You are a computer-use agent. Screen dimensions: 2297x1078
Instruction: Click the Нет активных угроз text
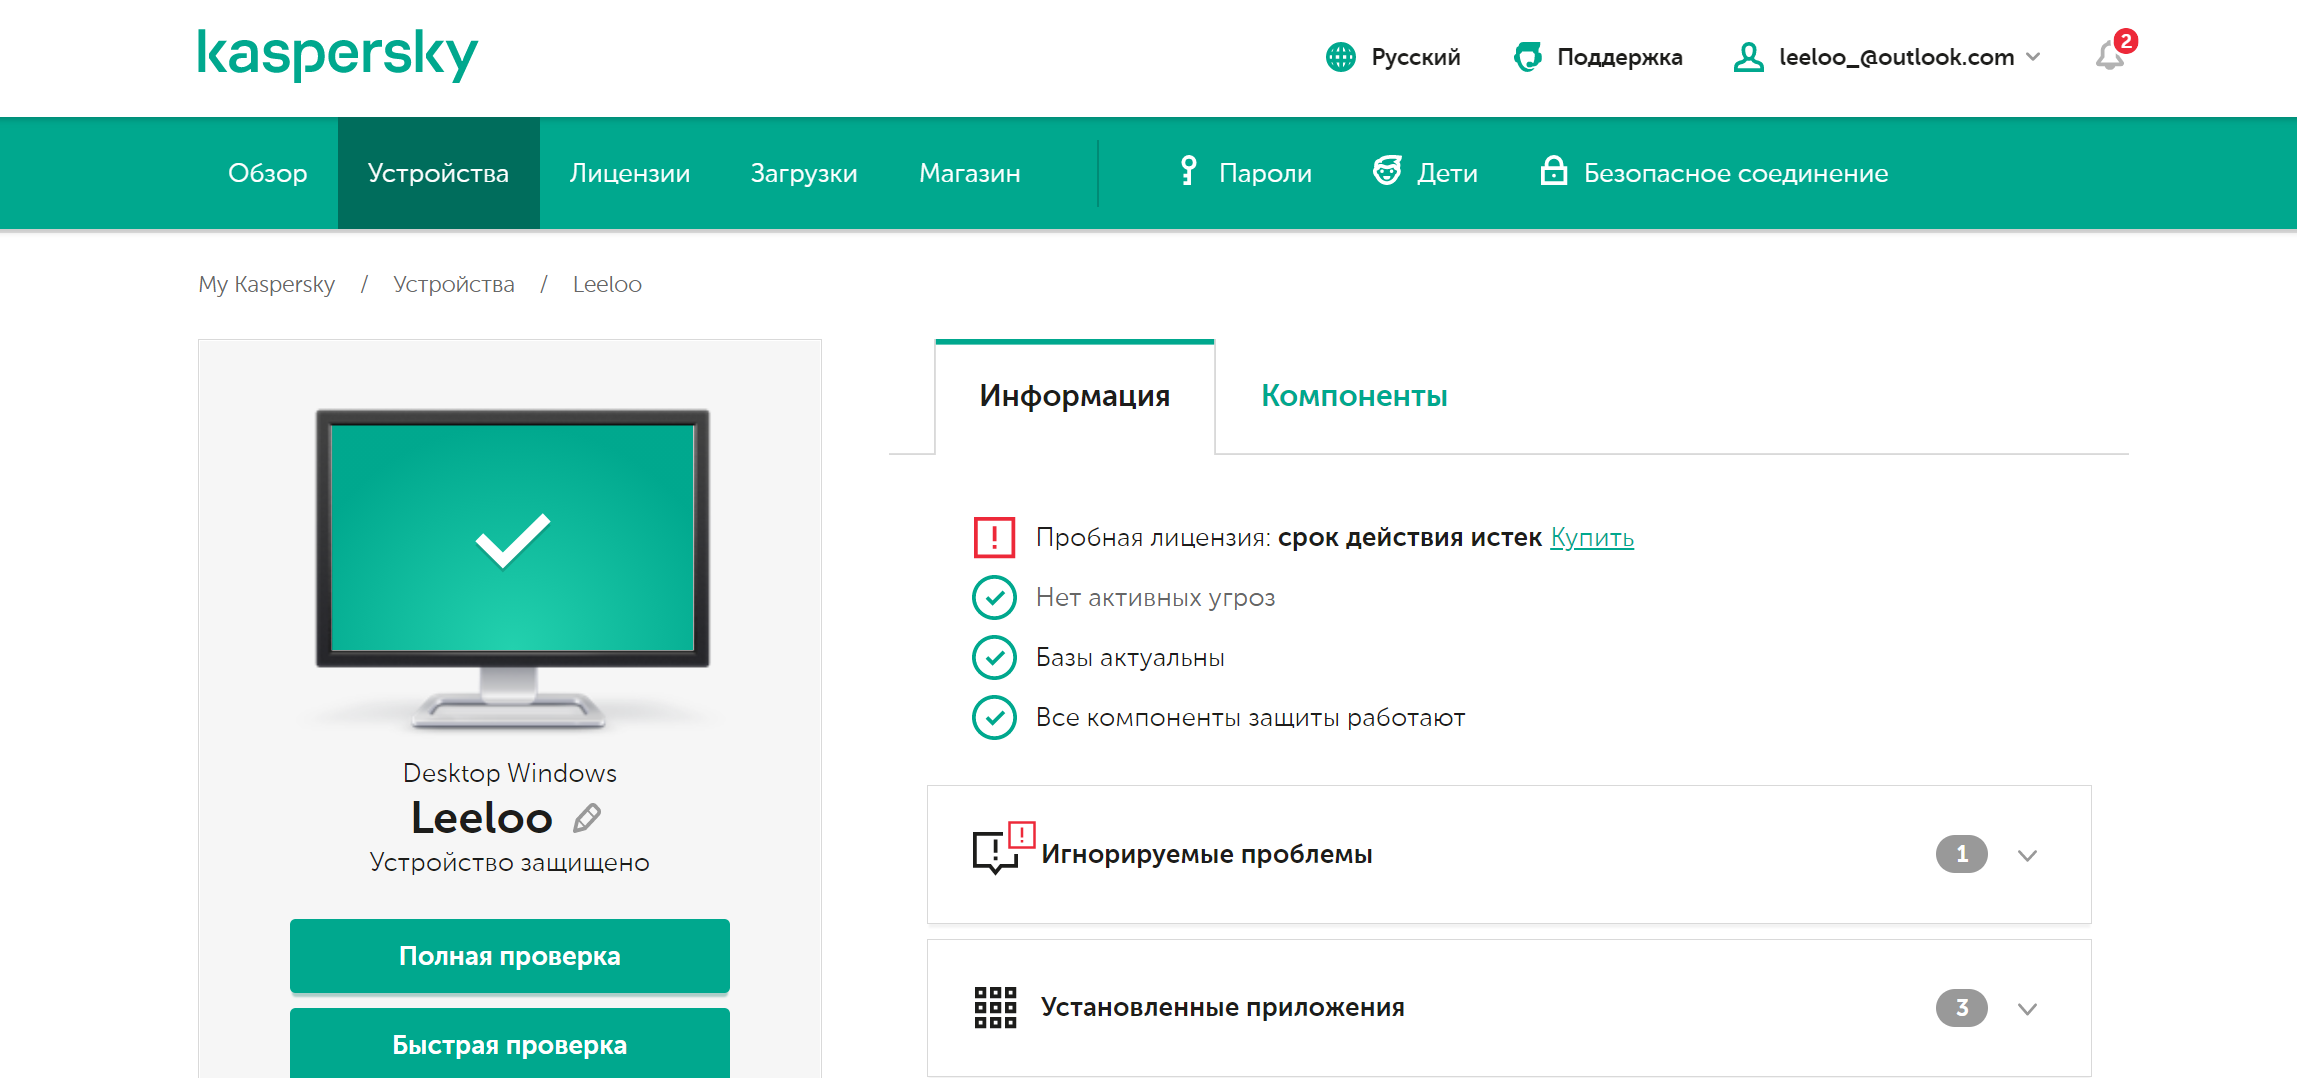[1156, 598]
